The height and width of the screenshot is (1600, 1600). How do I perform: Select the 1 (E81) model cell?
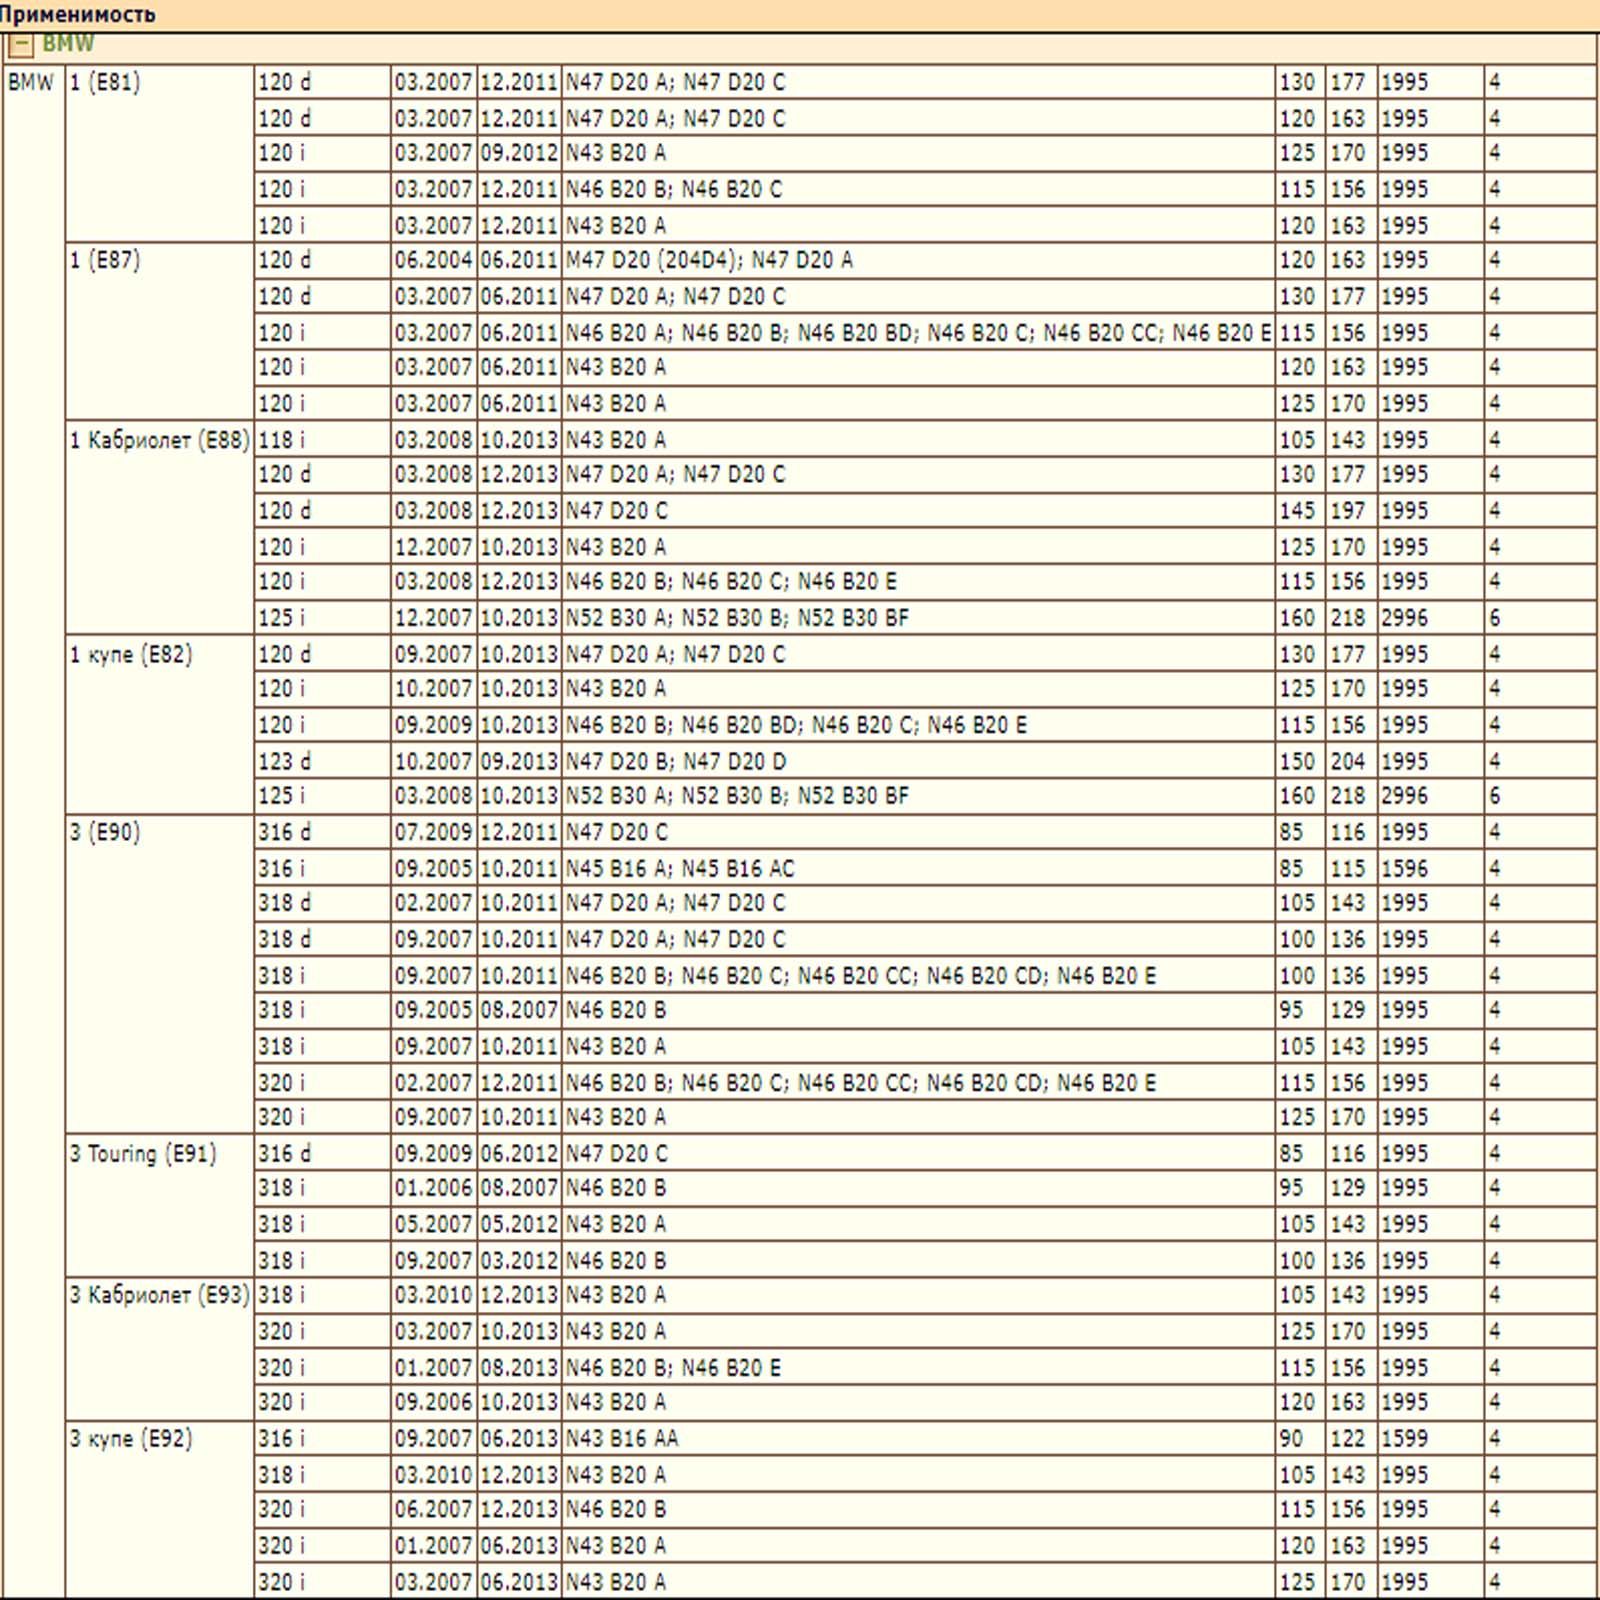coord(105,83)
